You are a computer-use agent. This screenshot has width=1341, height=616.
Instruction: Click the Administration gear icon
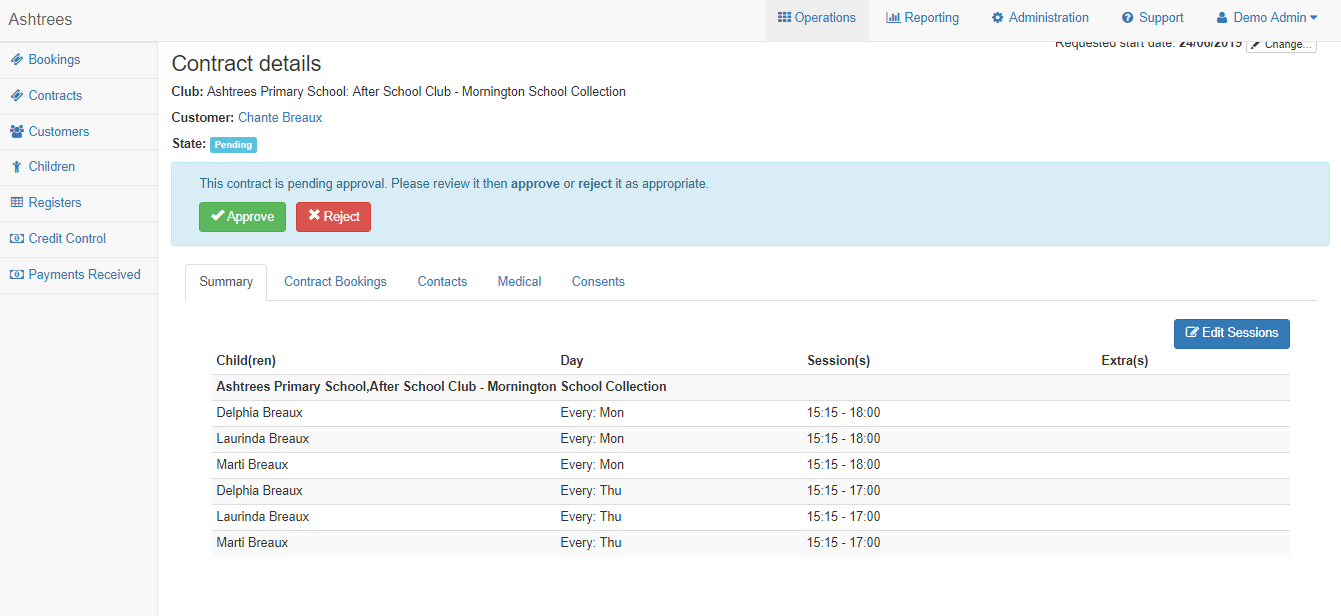coord(997,18)
